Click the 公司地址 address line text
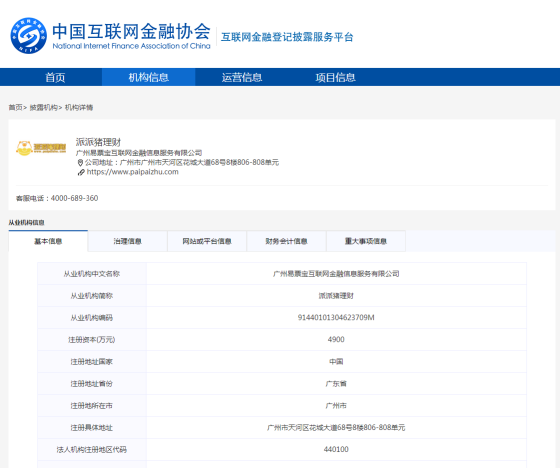 [x=182, y=163]
